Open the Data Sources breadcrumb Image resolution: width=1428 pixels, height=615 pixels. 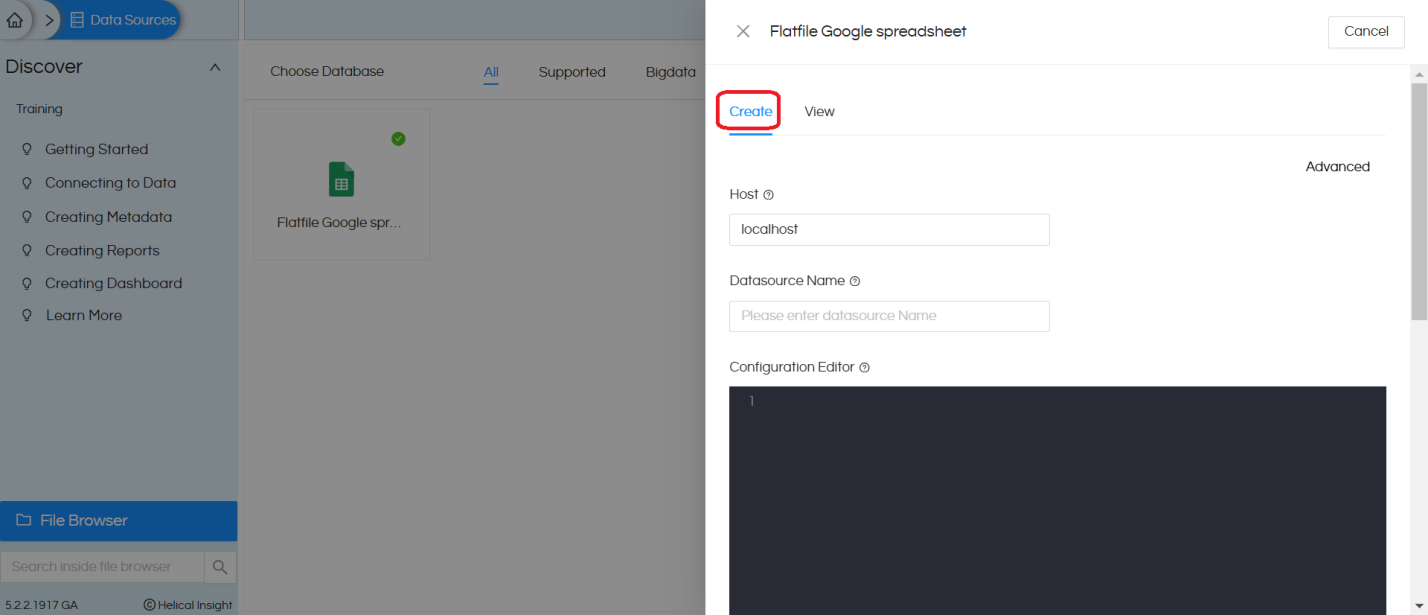[x=122, y=20]
